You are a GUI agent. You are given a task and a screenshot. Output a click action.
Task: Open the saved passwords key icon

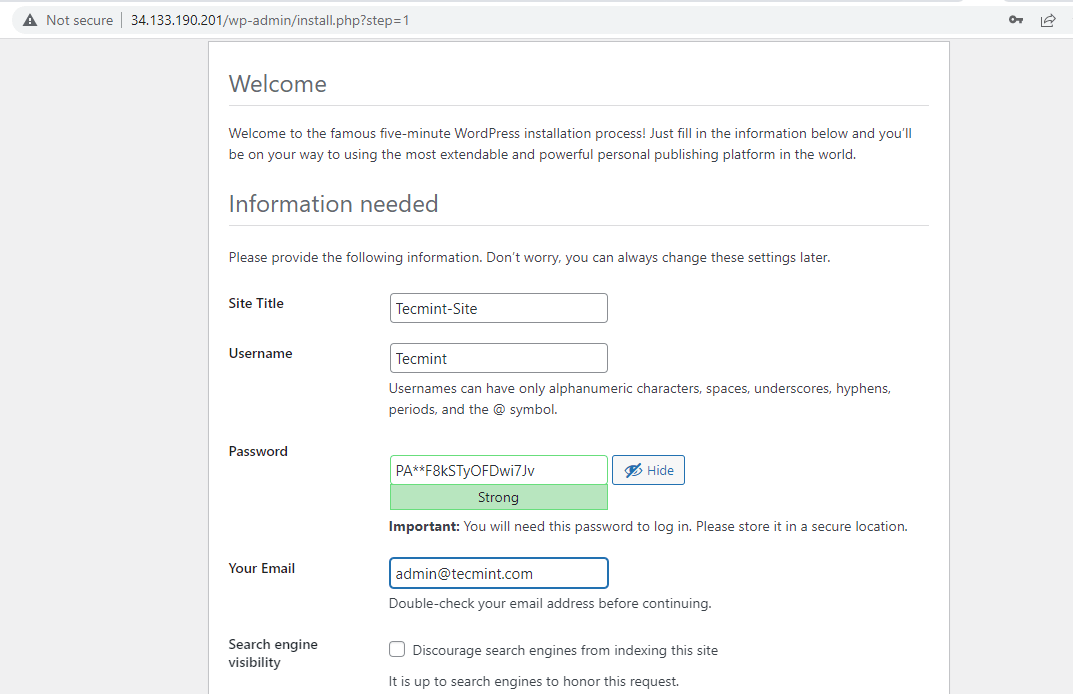(x=1016, y=20)
